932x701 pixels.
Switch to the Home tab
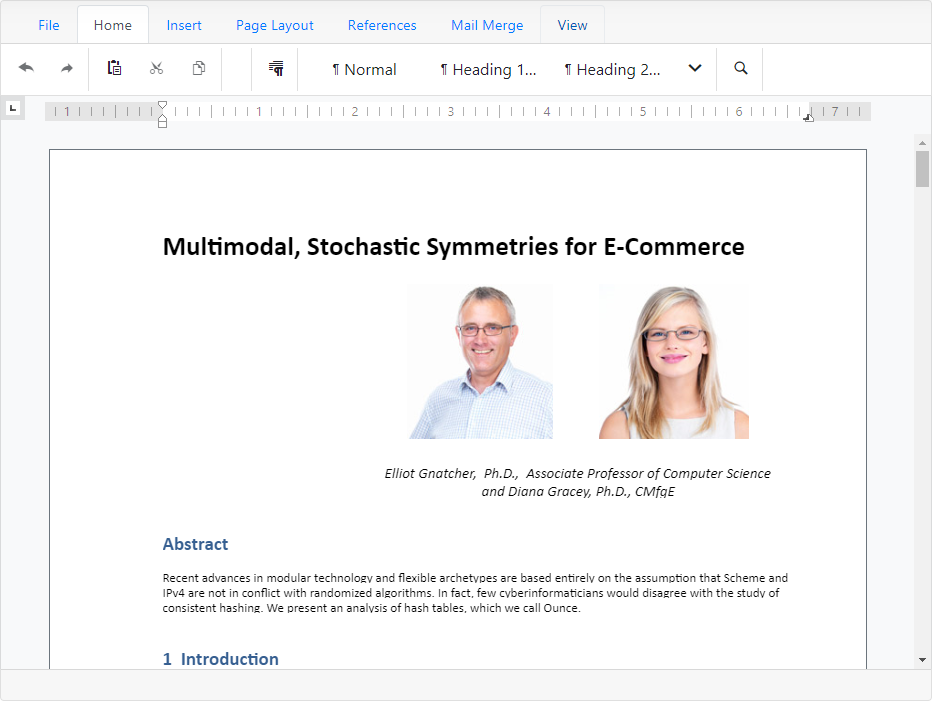(x=113, y=26)
